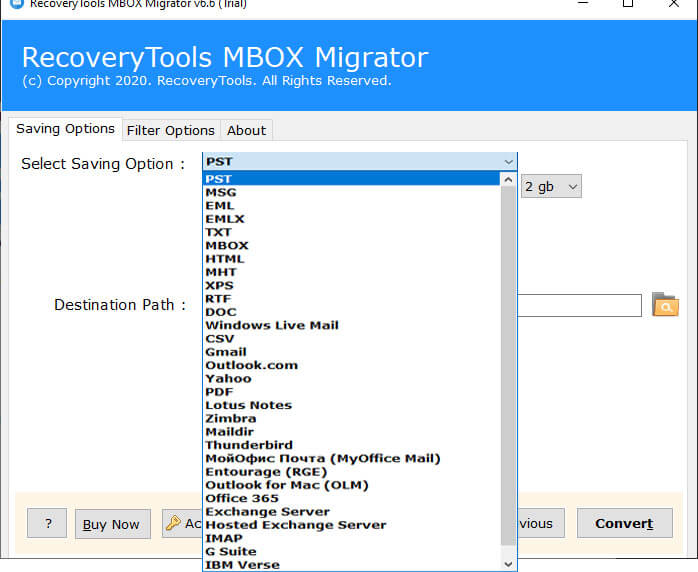The height and width of the screenshot is (572, 698).
Task: Choose G Suite option
Action: coord(352,552)
